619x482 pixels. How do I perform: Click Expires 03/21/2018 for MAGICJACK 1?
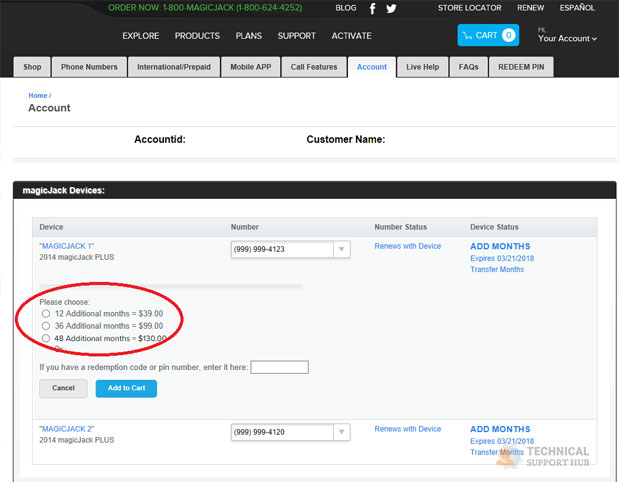pyautogui.click(x=502, y=258)
